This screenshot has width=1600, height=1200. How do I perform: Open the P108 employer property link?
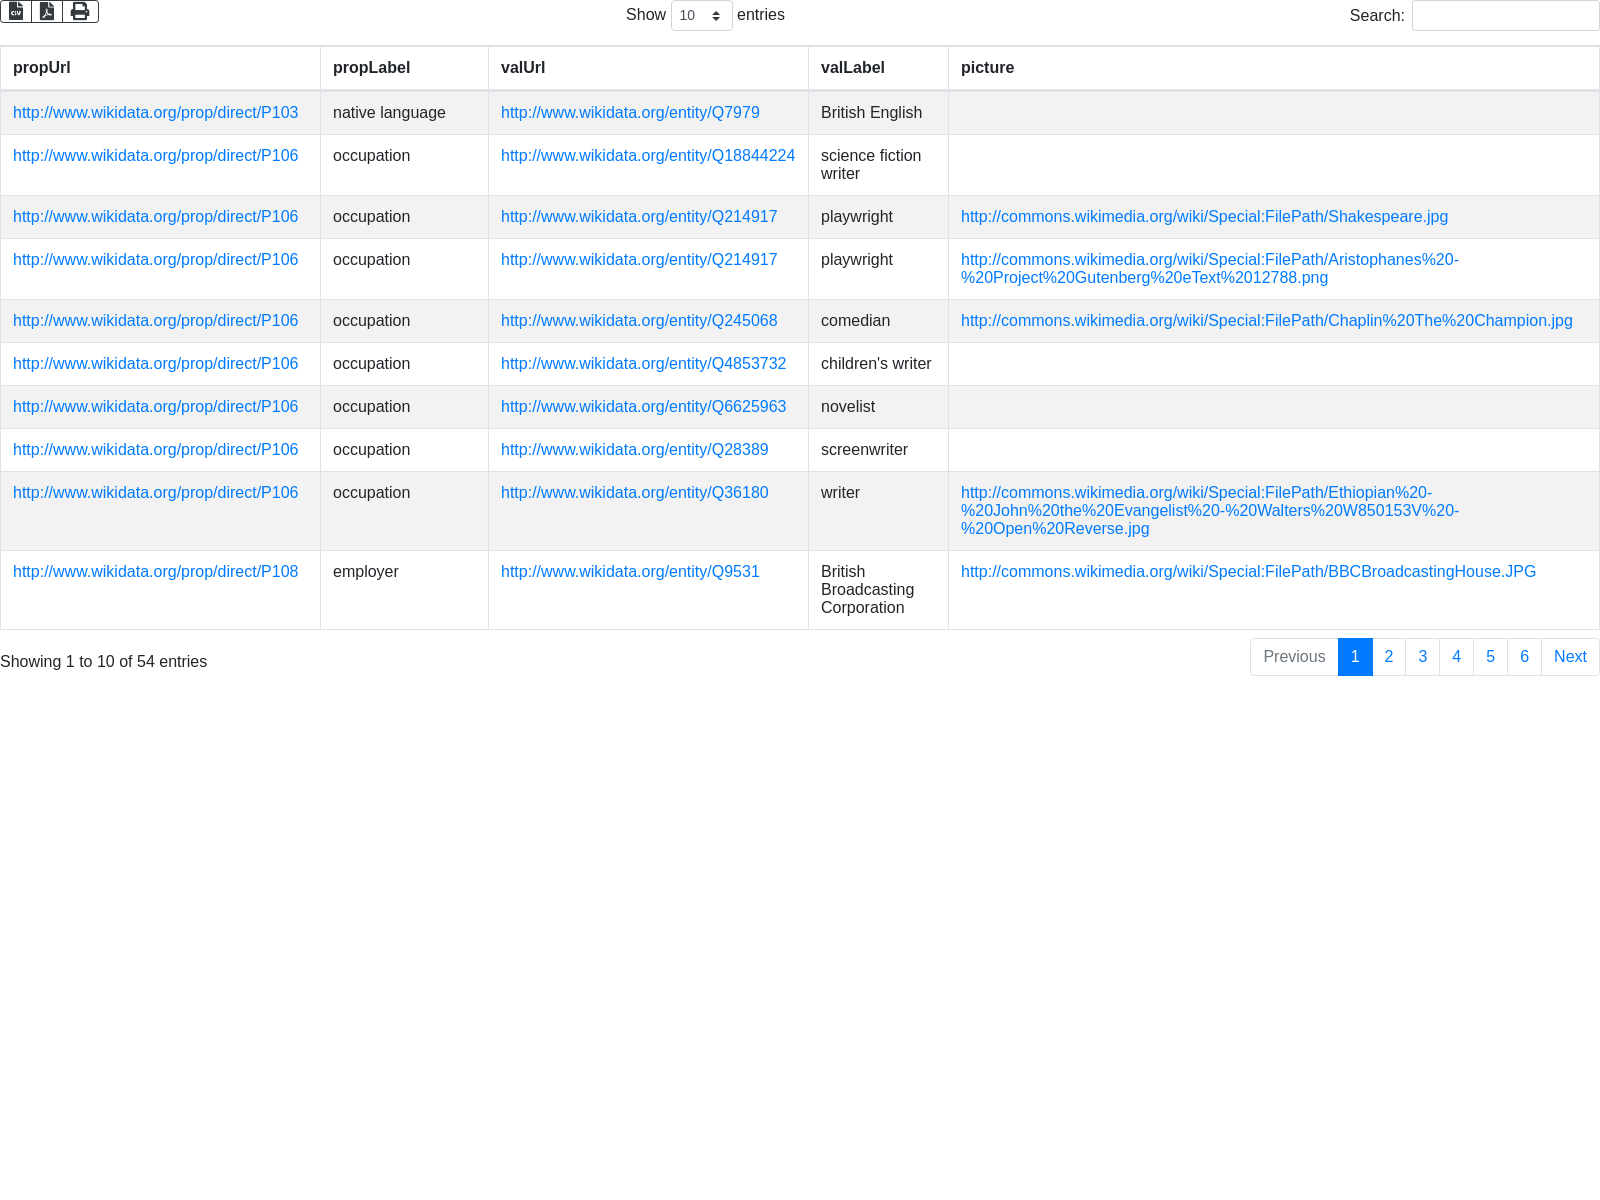pos(155,572)
